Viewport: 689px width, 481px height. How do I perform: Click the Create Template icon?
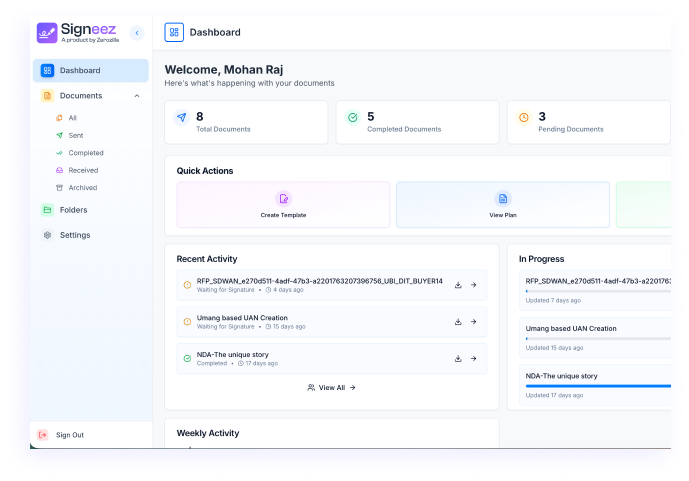click(x=283, y=199)
